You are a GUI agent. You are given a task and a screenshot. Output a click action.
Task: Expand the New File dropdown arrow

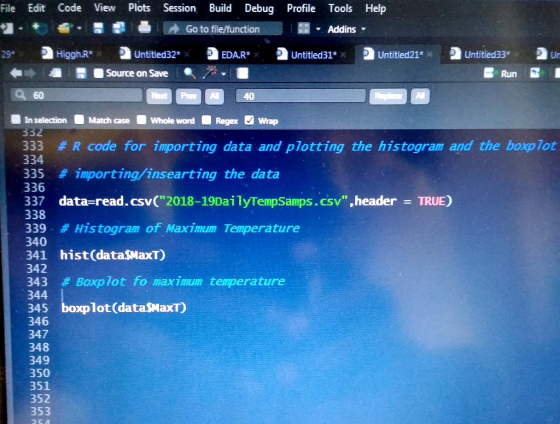pyautogui.click(x=20, y=28)
